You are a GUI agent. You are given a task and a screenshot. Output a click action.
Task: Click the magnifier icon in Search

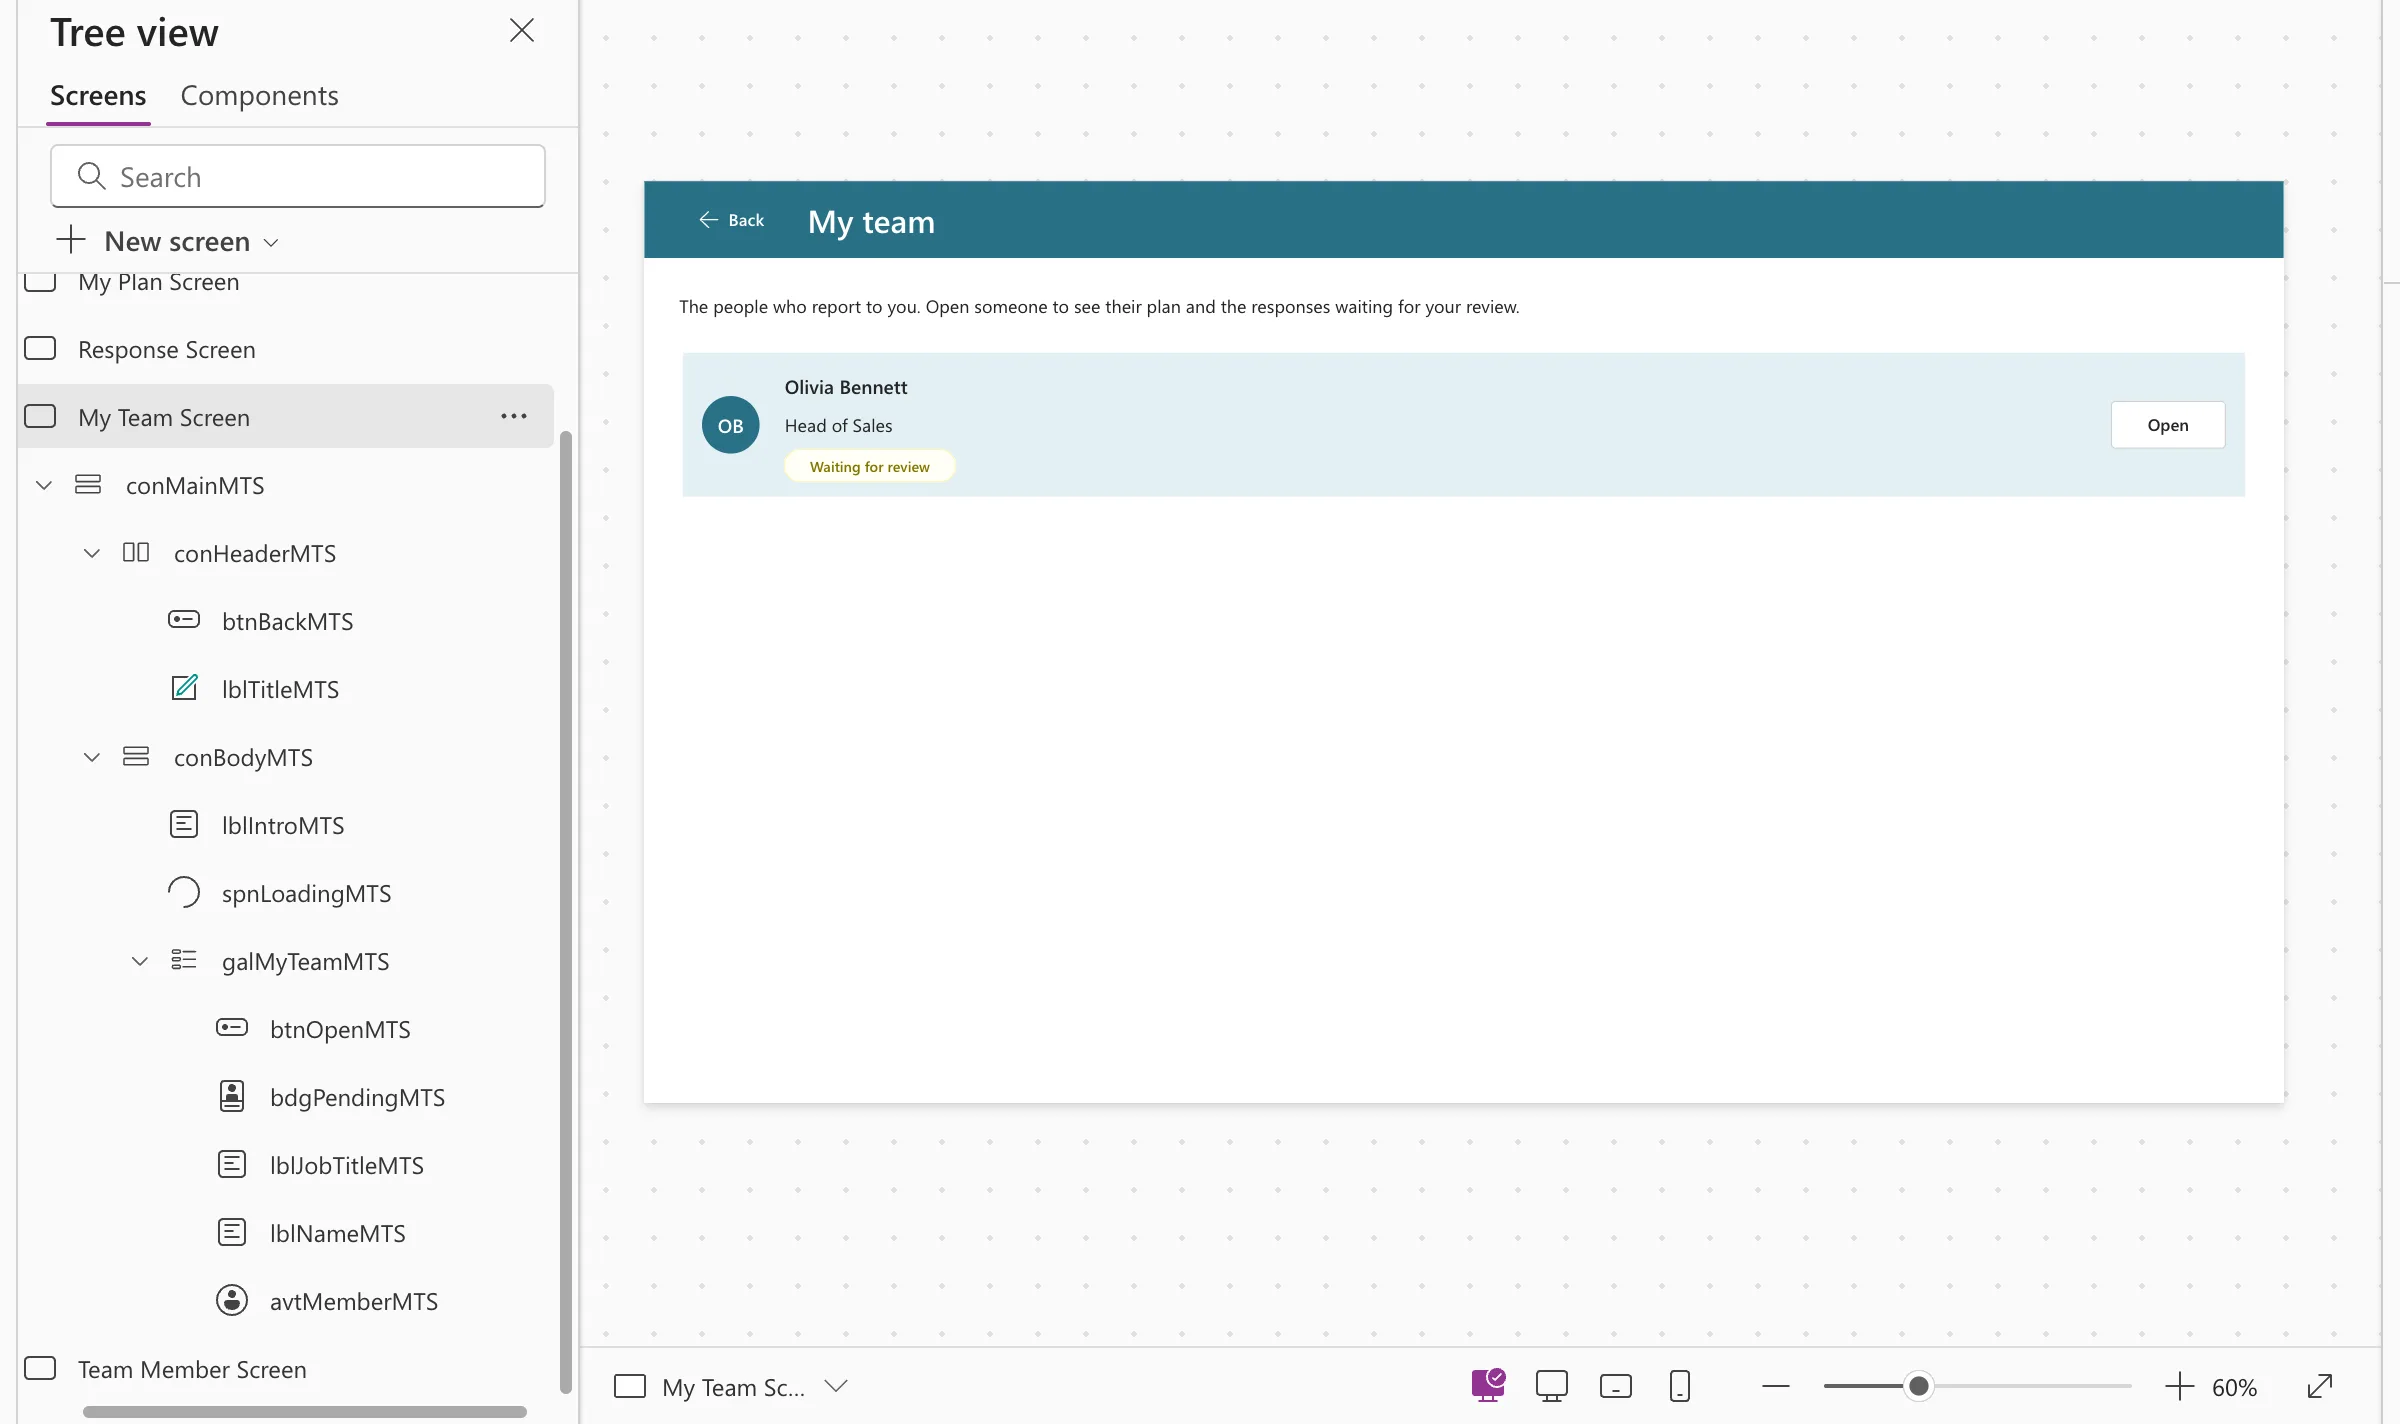pos(92,176)
